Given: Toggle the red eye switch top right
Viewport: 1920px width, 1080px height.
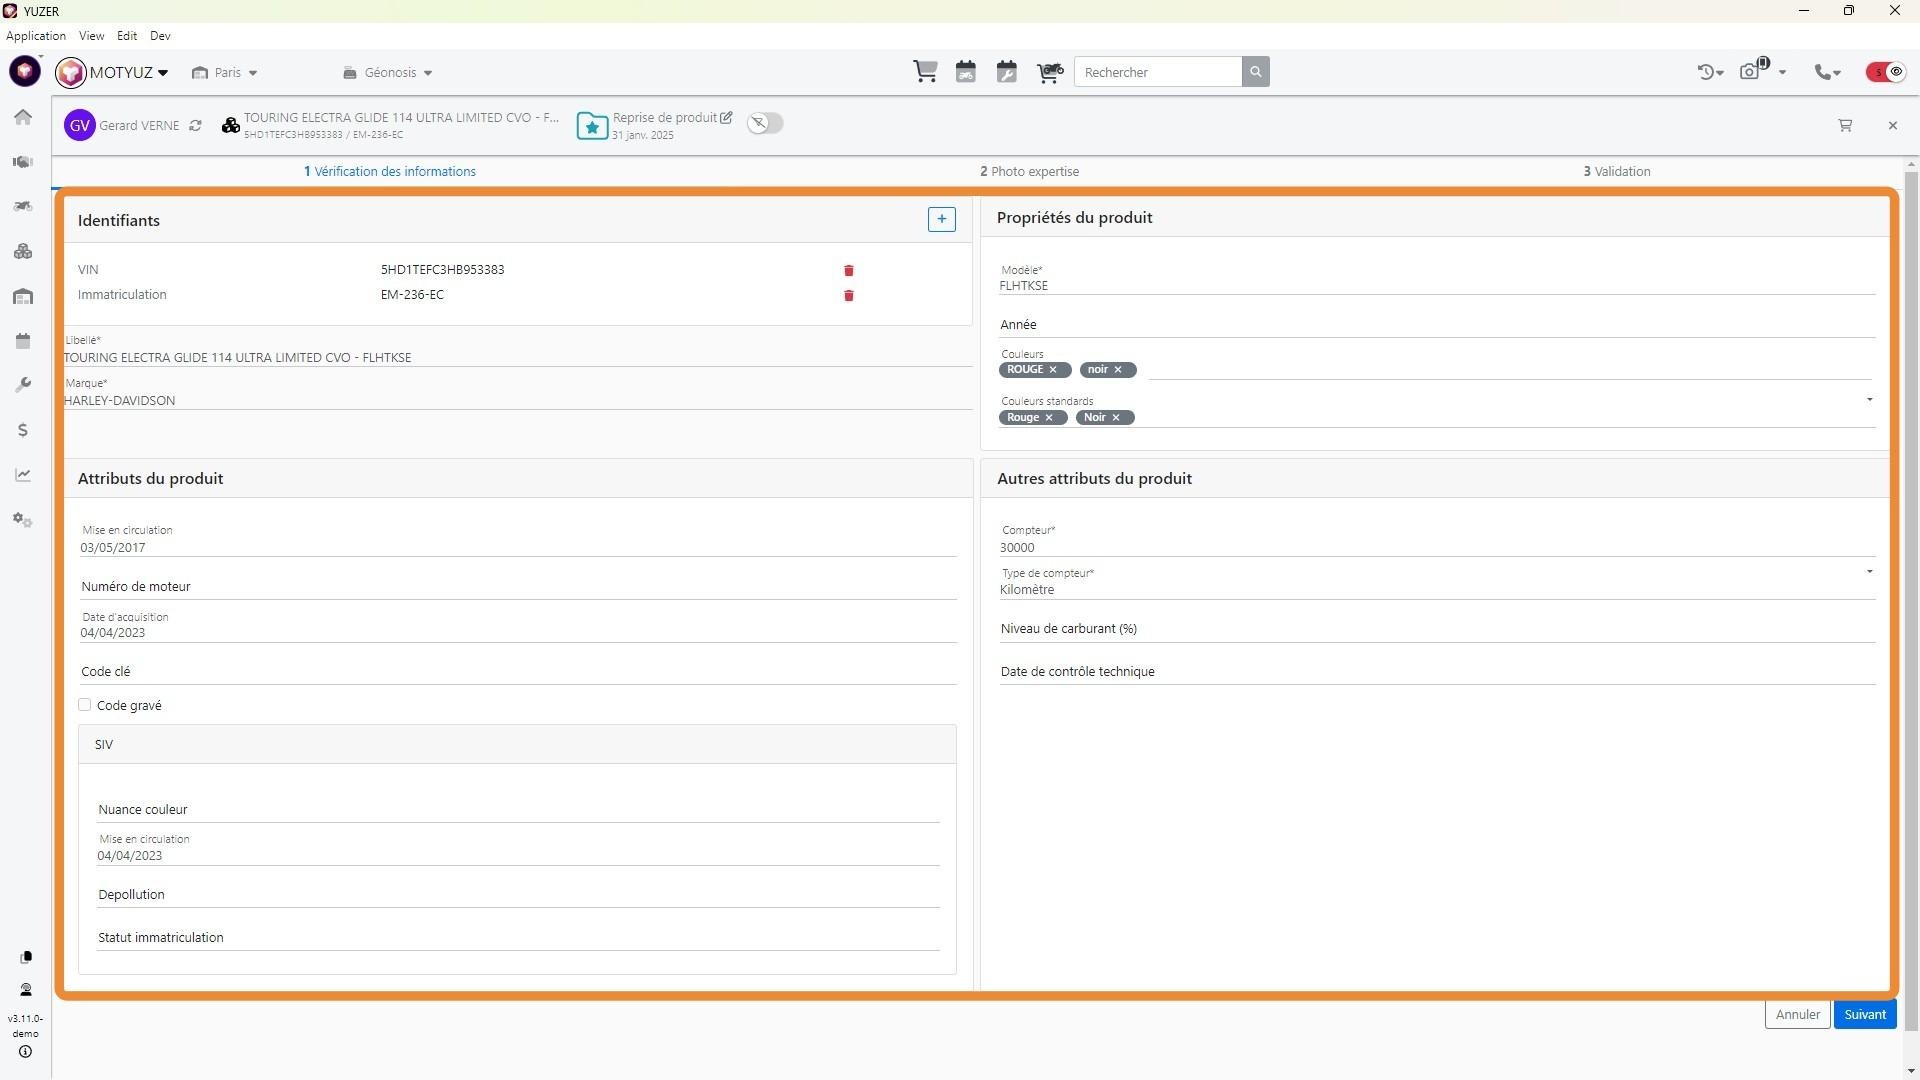Looking at the screenshot, I should 1886,72.
